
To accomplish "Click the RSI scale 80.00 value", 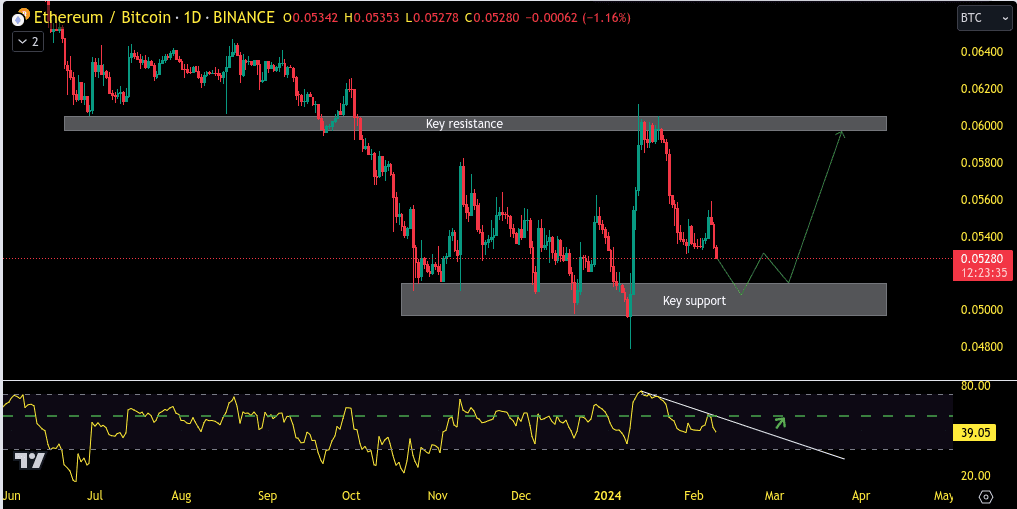I will click(975, 386).
